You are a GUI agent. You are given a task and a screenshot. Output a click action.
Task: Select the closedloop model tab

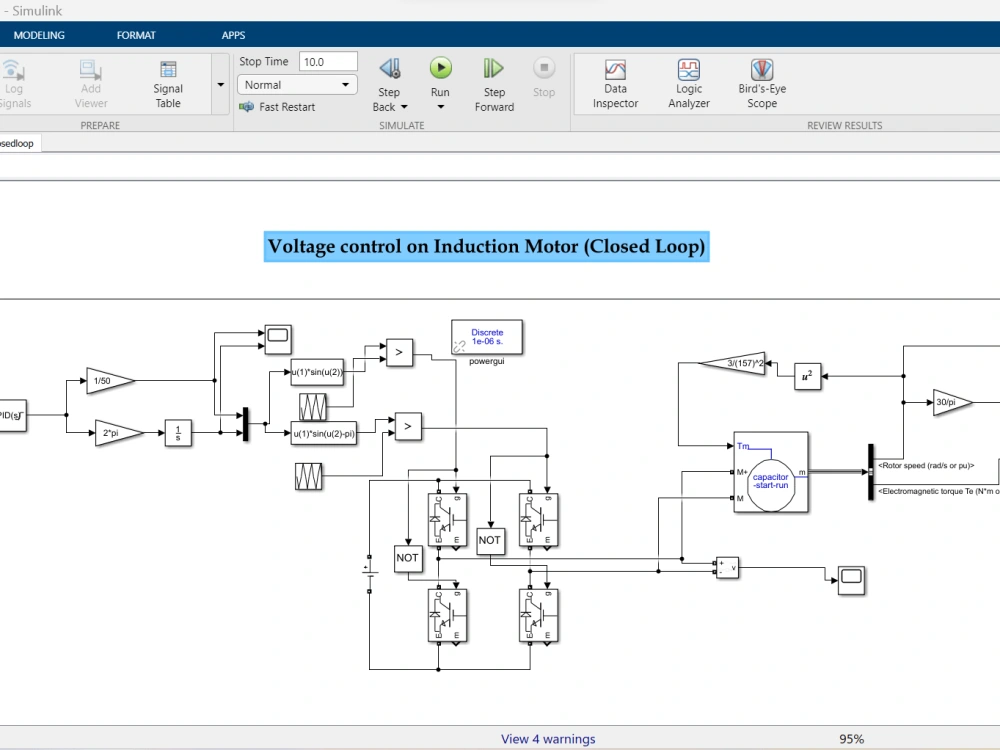[x=17, y=142]
